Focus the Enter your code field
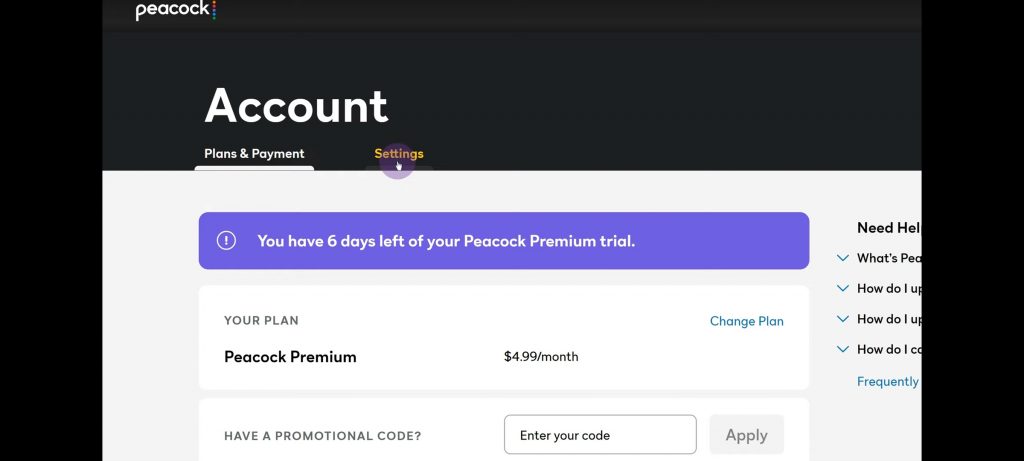Image resolution: width=1024 pixels, height=461 pixels. click(x=600, y=435)
